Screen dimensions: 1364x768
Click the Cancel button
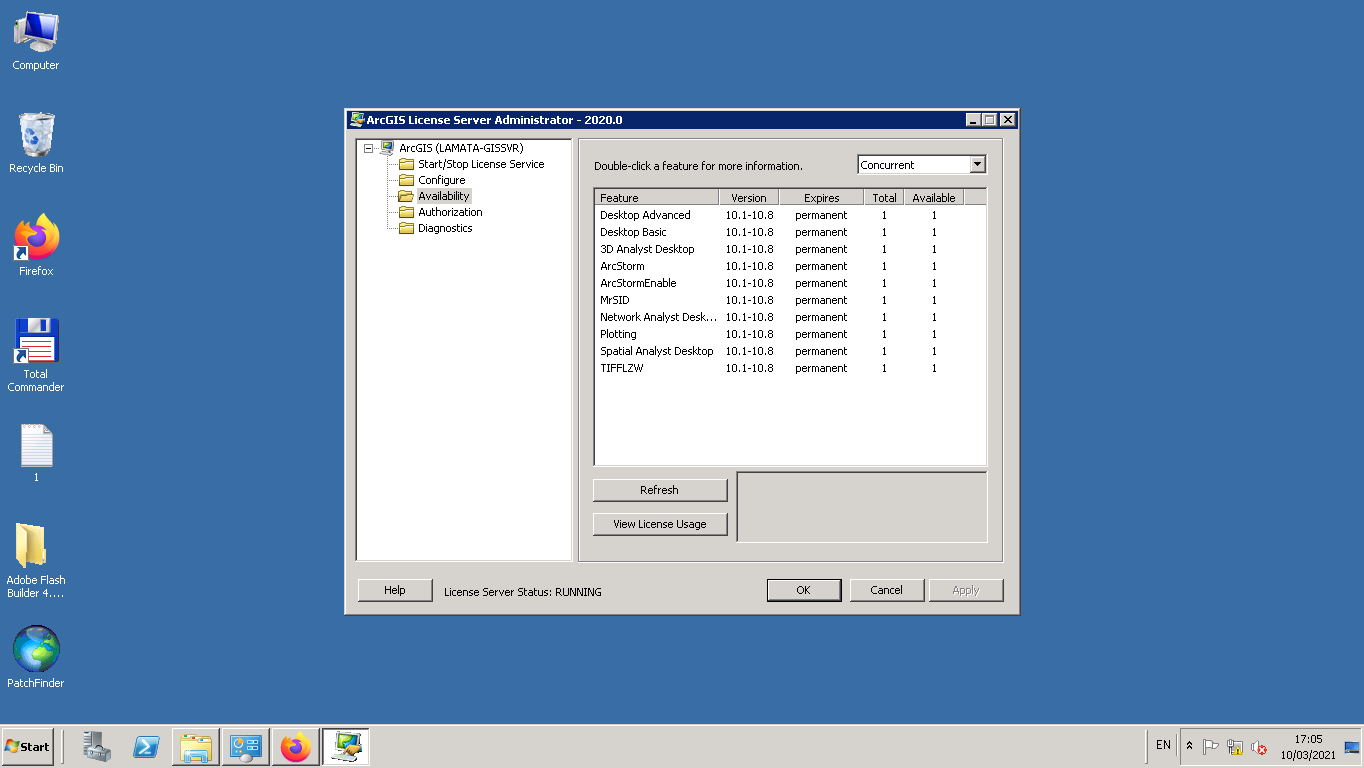click(886, 590)
